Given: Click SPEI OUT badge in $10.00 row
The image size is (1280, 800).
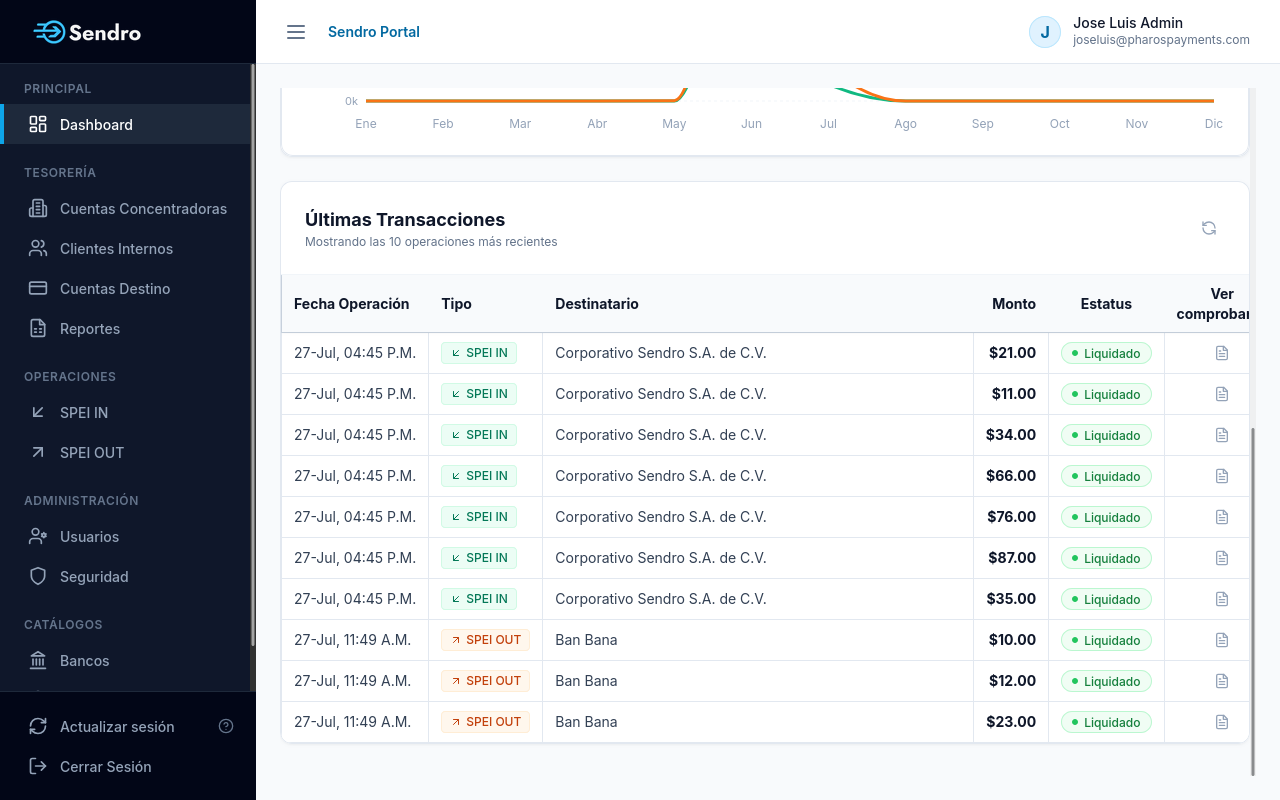Looking at the screenshot, I should [485, 640].
